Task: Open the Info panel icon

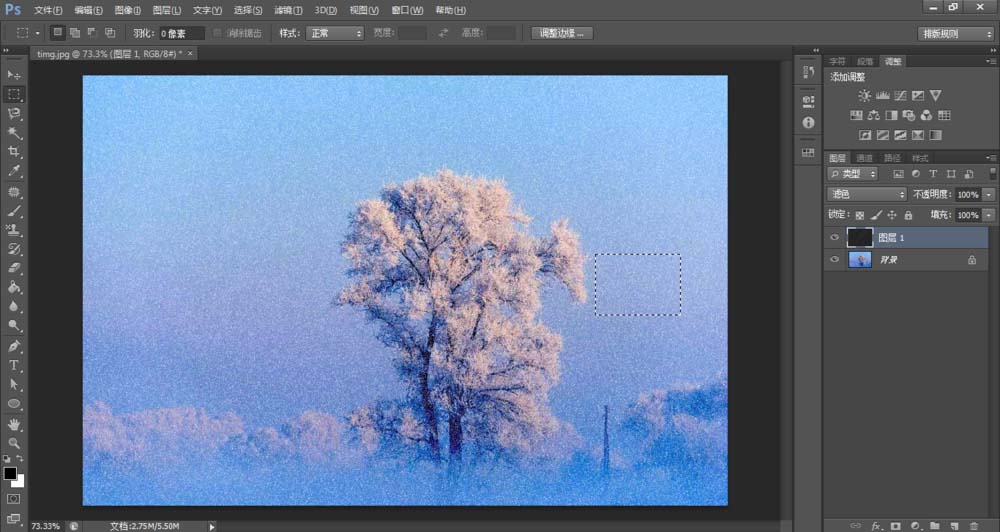Action: pos(808,122)
